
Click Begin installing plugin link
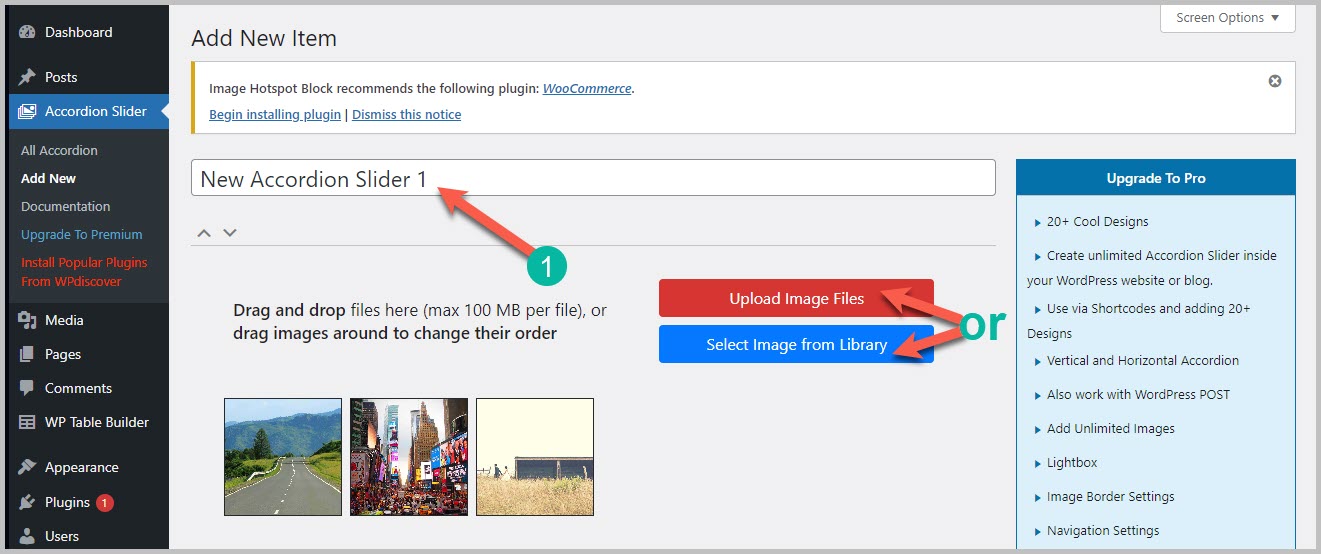tap(275, 114)
